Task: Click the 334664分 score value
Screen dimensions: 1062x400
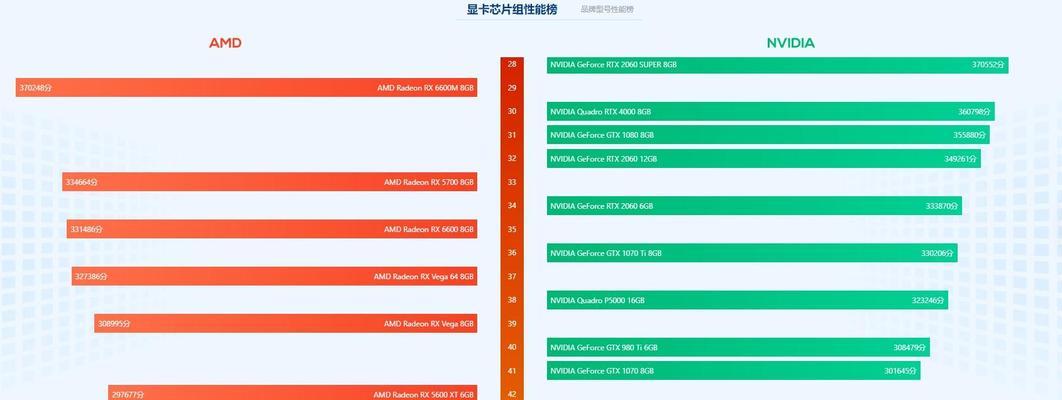Action: pos(82,182)
